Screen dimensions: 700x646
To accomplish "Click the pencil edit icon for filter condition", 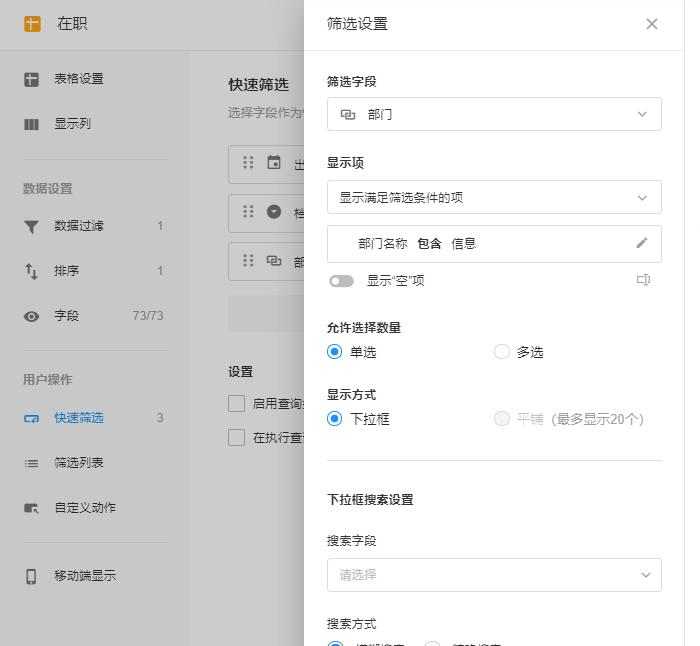I will pyautogui.click(x=642, y=243).
